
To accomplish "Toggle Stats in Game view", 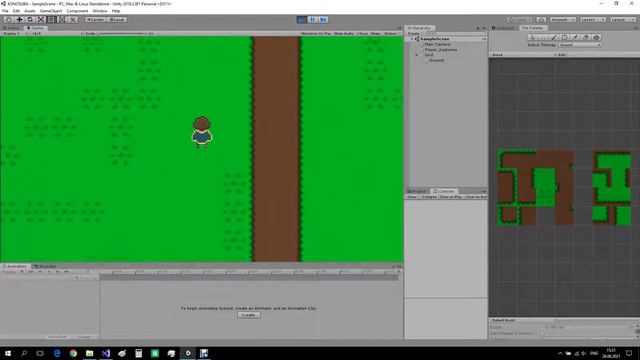I will click(x=376, y=33).
